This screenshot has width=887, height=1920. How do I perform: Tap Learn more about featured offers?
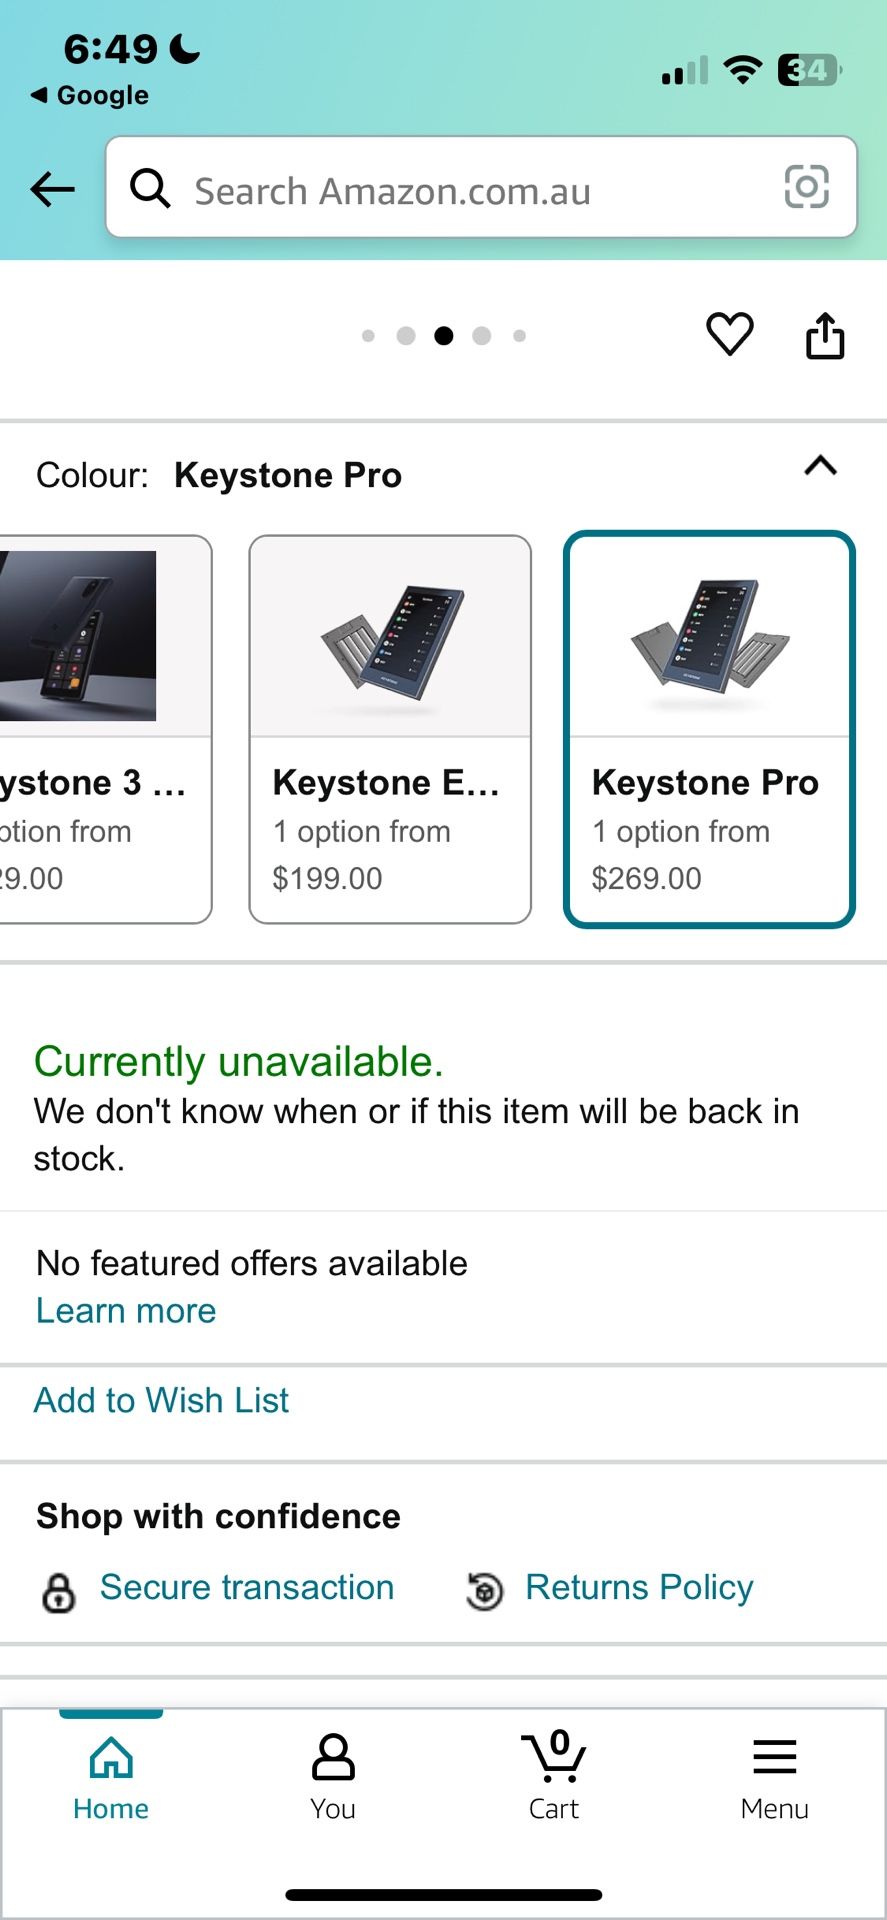124,1310
